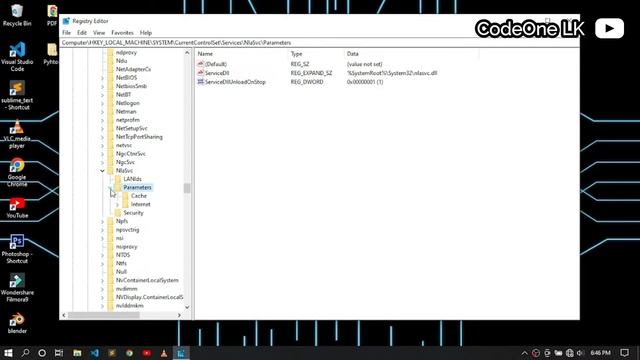640x360 pixels.
Task: Click the tree pane scroll-left arrow
Action: pos(64,315)
